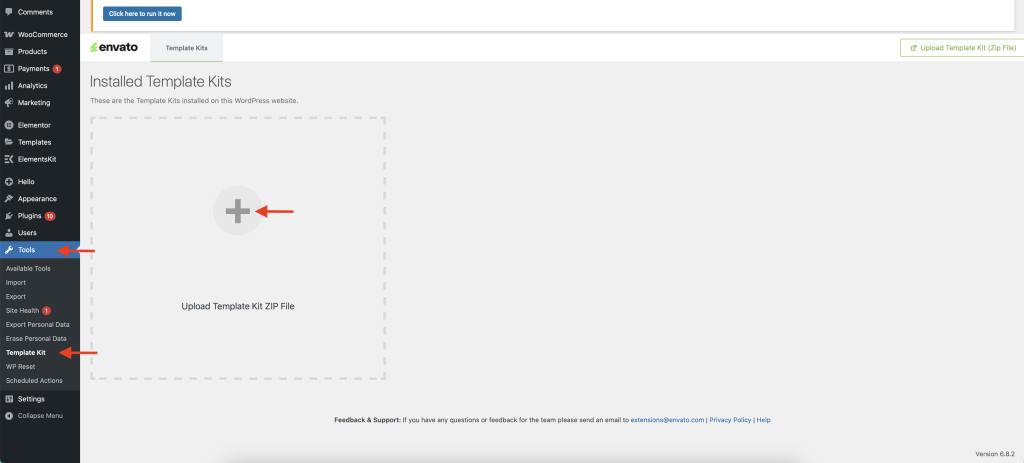Click the Tools wrench icon

pos(8,249)
